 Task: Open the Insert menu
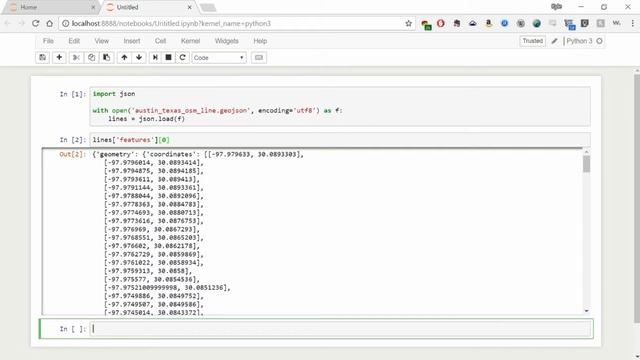pos(132,41)
